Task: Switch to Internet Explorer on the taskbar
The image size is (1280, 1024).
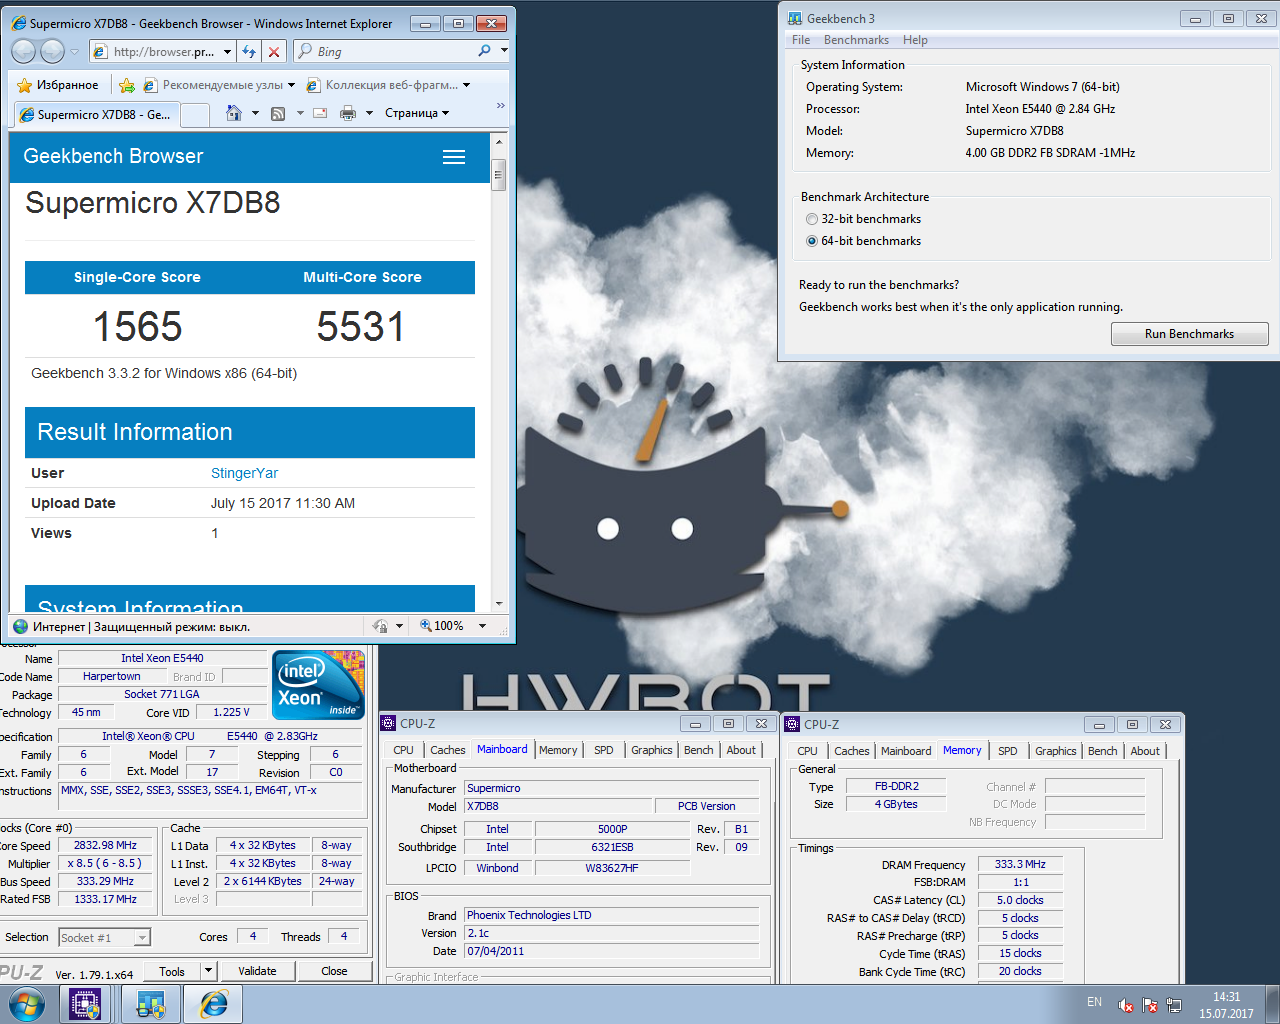Action: coord(213,1004)
